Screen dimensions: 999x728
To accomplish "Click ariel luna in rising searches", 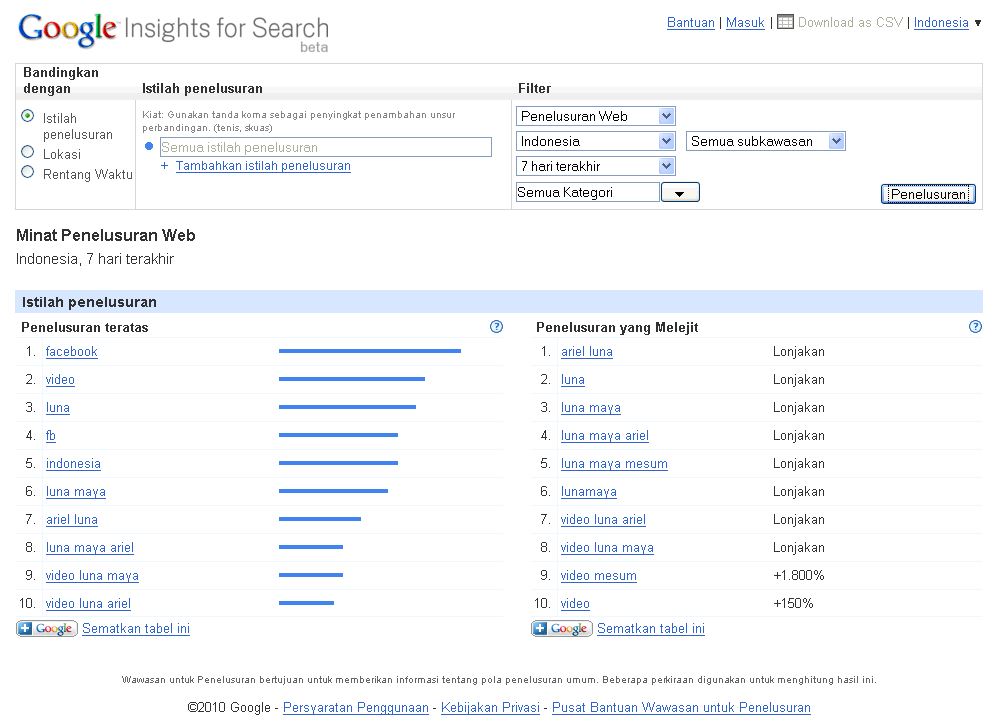I will 587,352.
